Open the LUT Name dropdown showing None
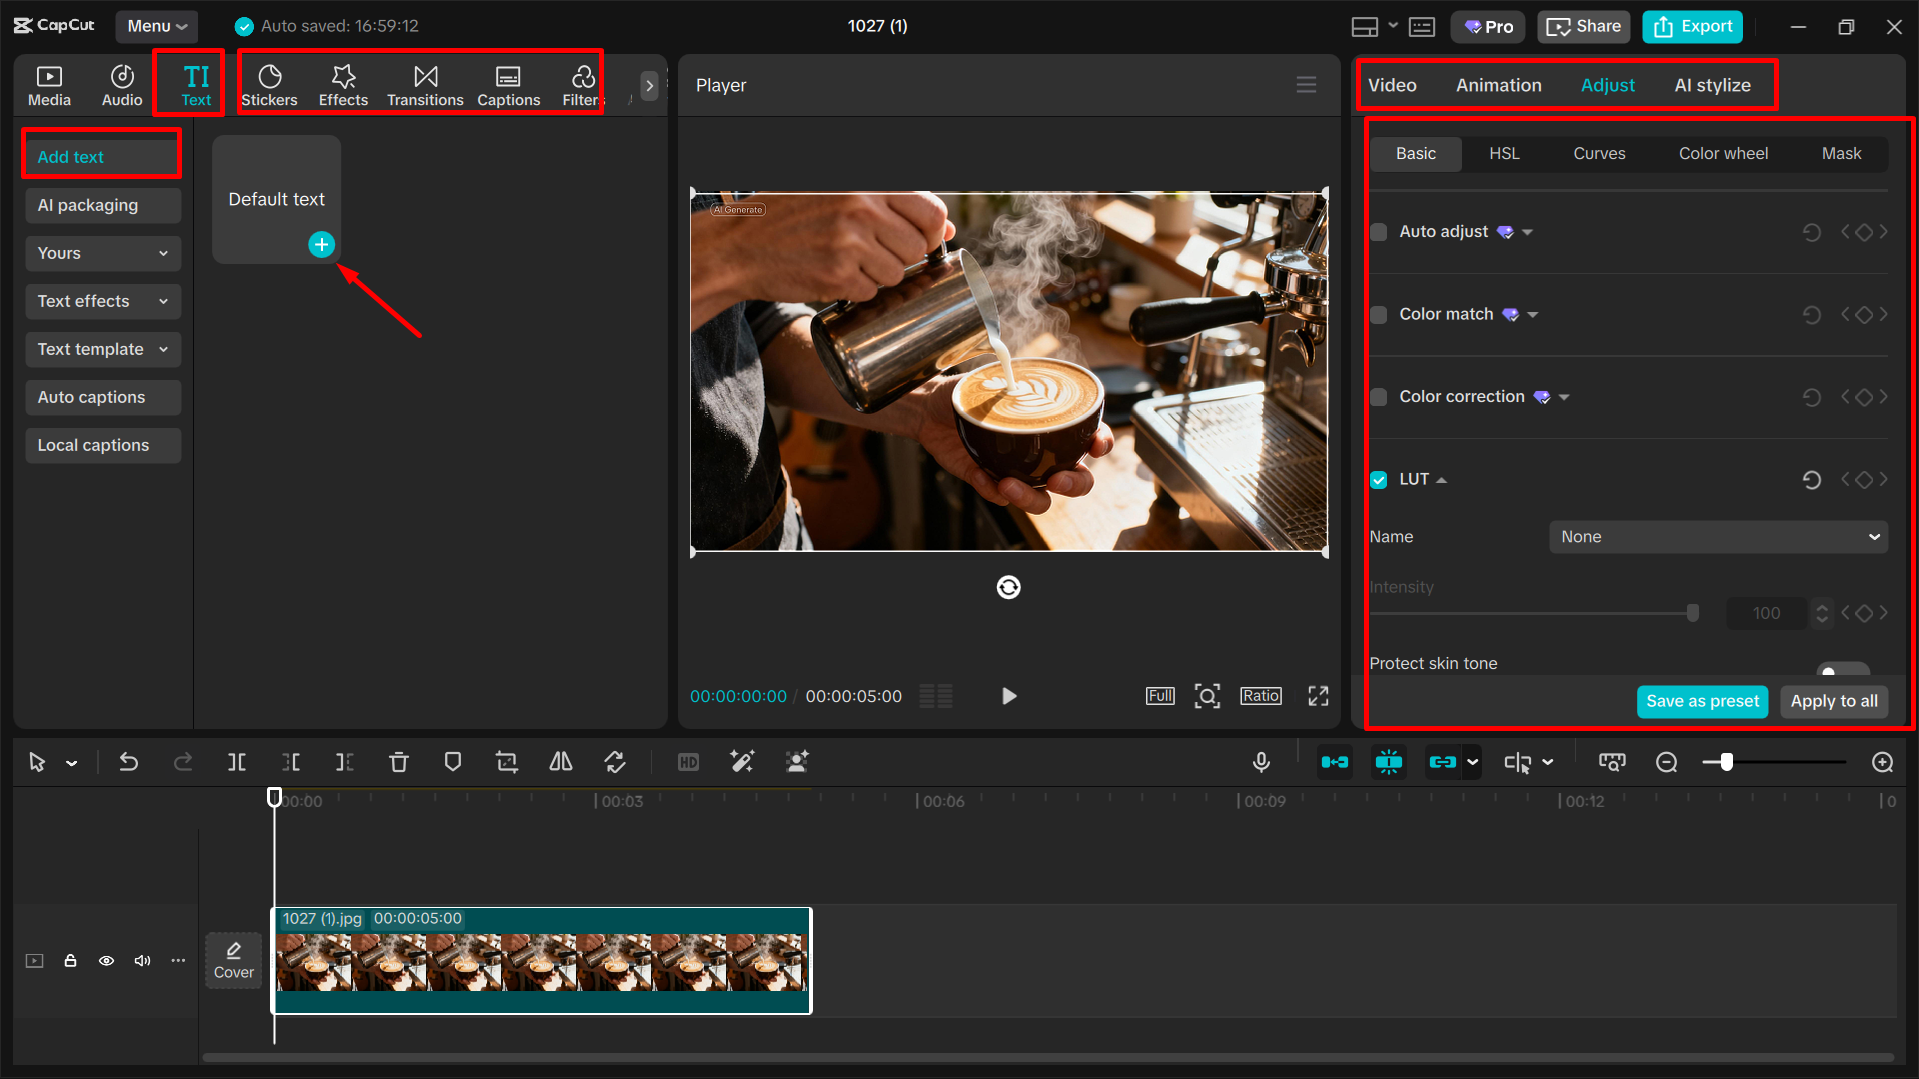The height and width of the screenshot is (1079, 1919). (x=1716, y=536)
